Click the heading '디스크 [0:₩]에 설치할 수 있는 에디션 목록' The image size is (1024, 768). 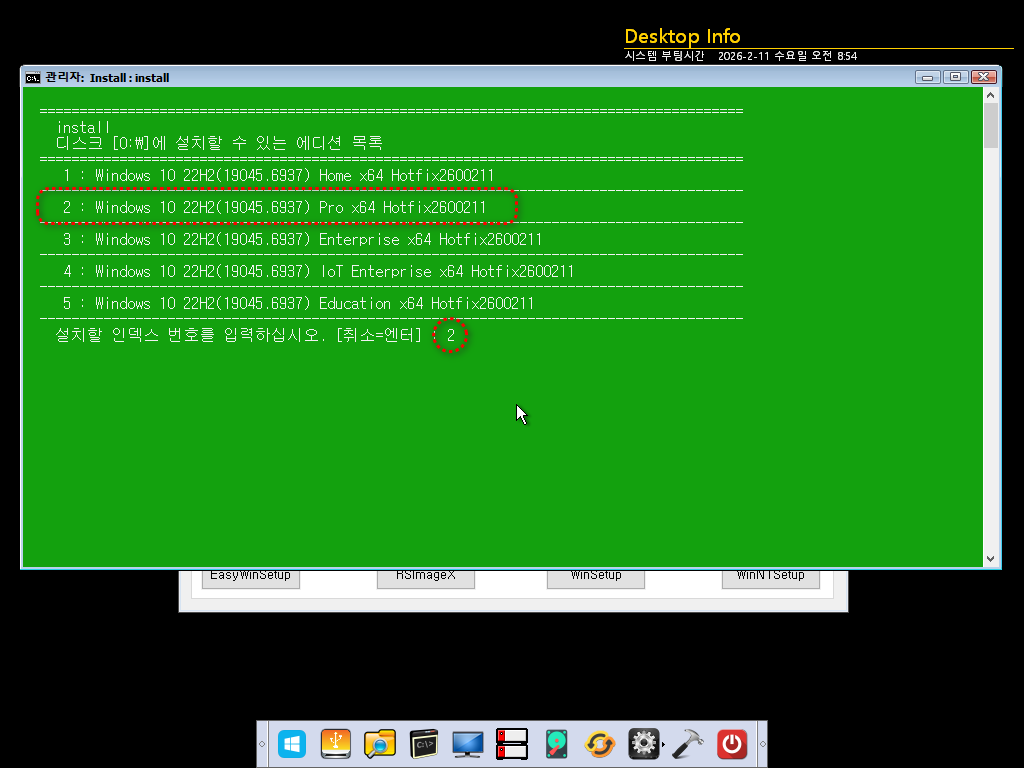[219, 143]
